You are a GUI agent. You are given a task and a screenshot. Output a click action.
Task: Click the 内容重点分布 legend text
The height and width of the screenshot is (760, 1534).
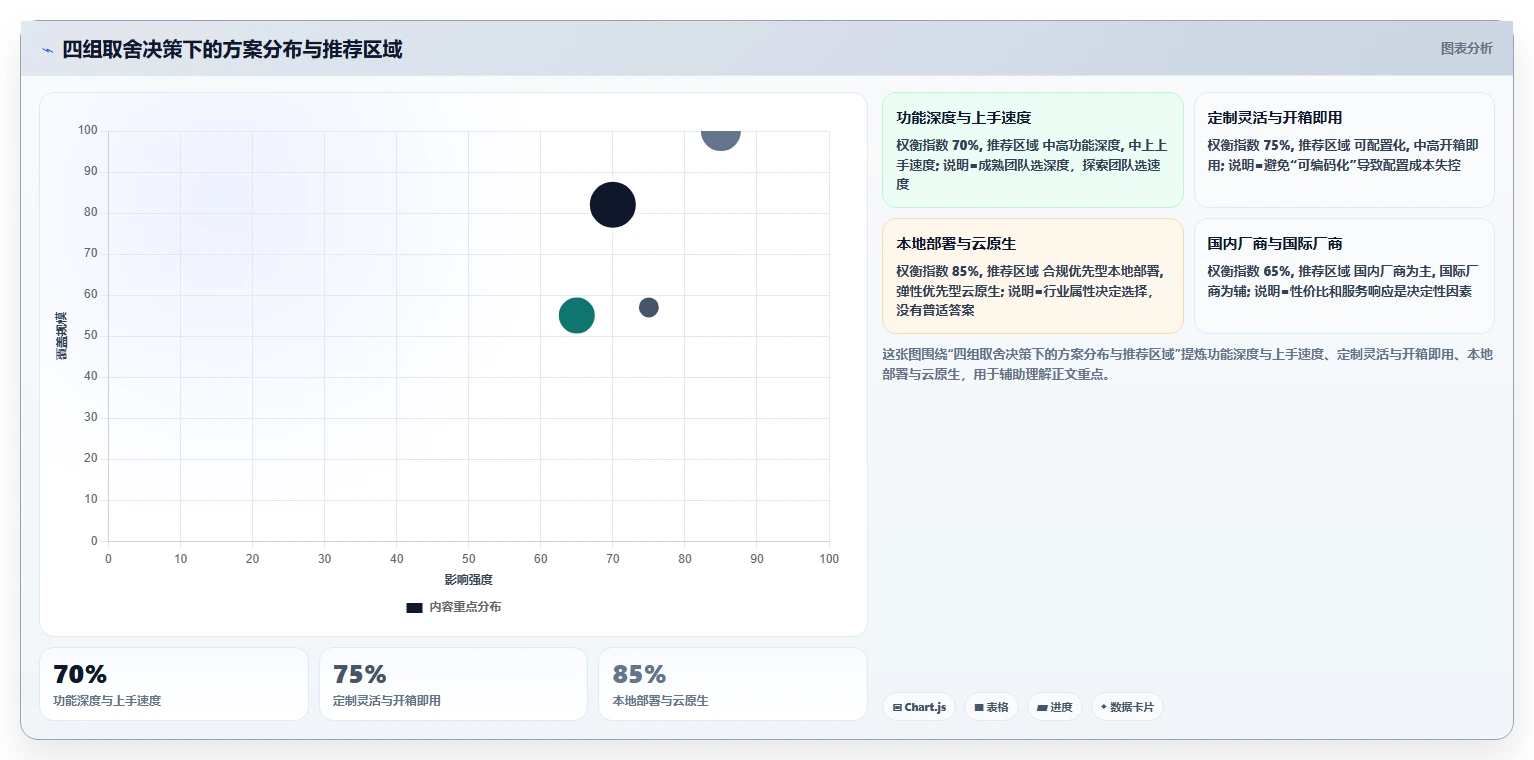(465, 607)
